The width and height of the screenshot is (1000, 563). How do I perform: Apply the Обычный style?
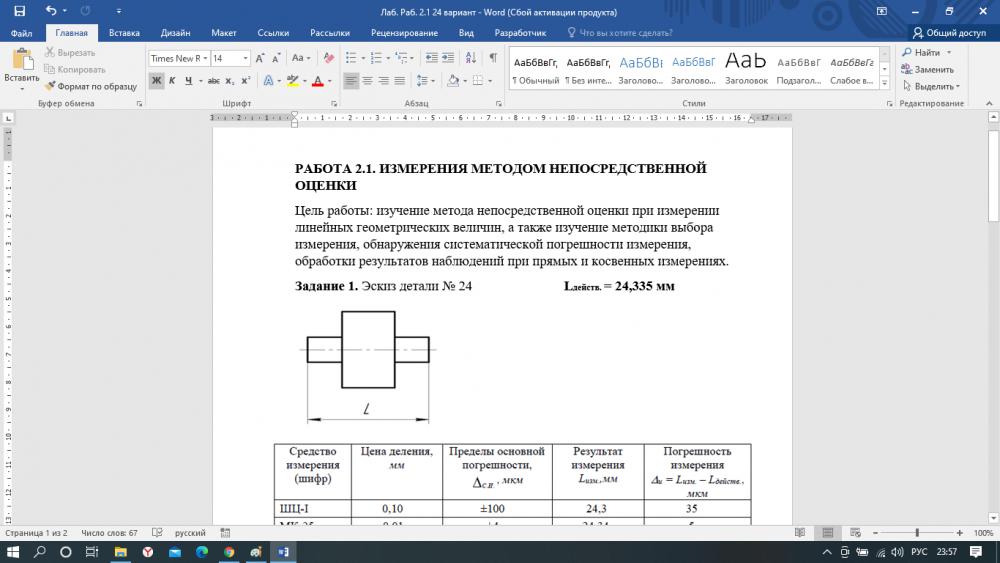pos(536,69)
